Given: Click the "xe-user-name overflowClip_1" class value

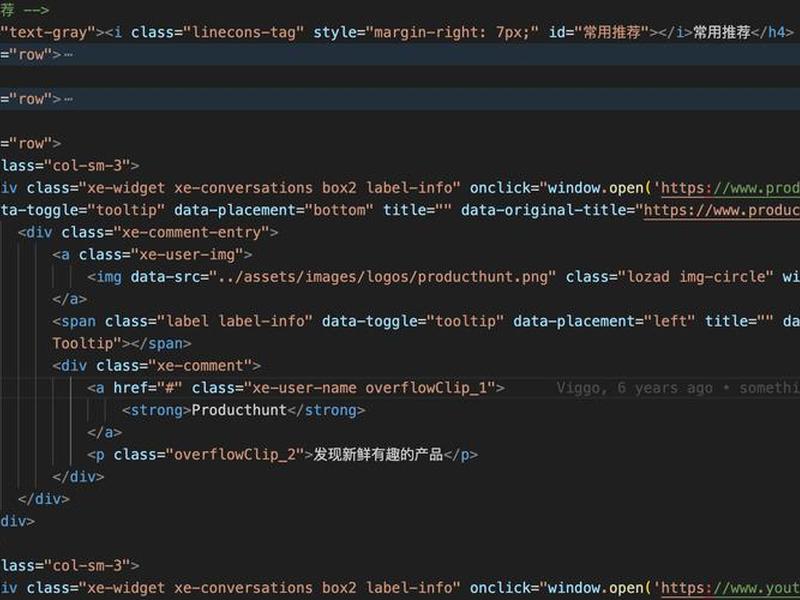Looking at the screenshot, I should 369,388.
